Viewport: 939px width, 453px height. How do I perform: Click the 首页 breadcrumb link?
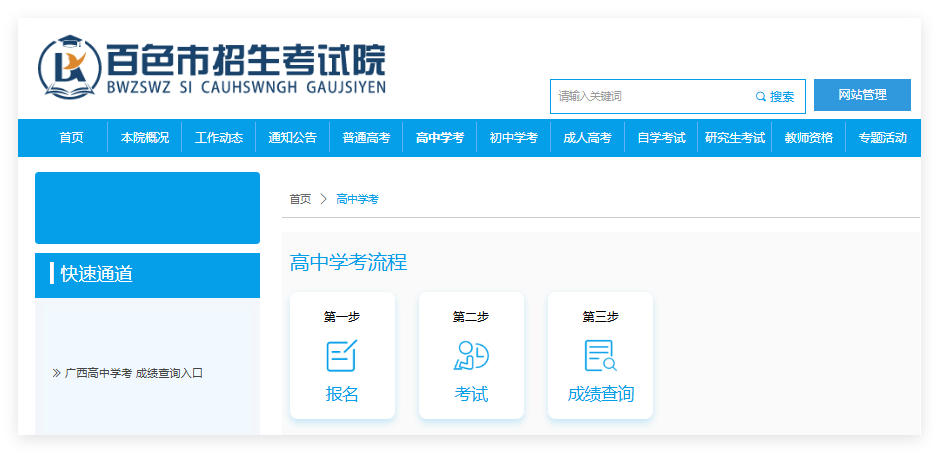tap(301, 199)
